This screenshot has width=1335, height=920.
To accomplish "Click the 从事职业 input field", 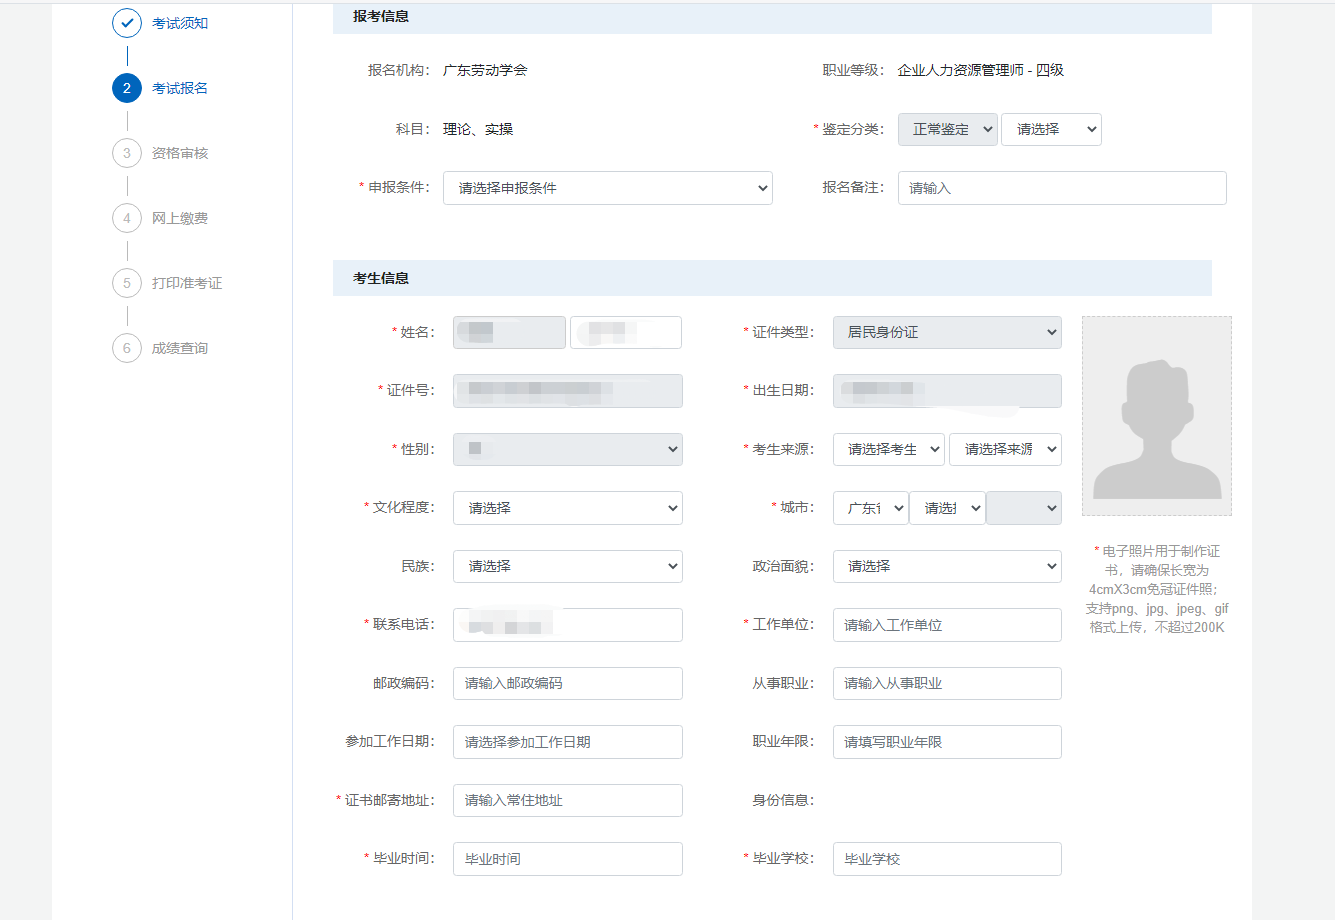I will [x=947, y=683].
